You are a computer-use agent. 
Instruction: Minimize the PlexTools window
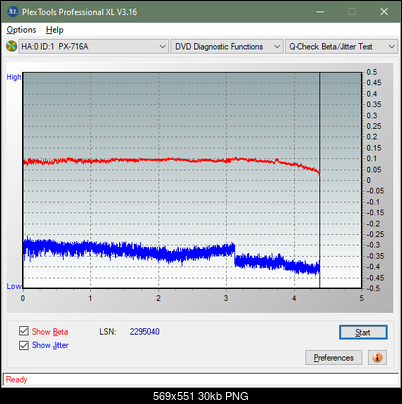coord(320,12)
